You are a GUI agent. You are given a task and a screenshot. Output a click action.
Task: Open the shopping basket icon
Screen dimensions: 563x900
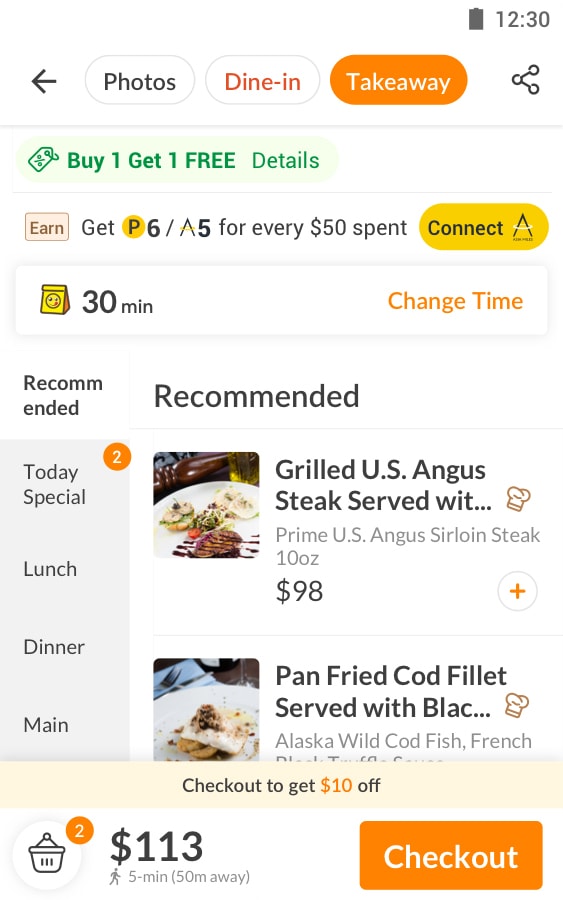[x=47, y=854]
